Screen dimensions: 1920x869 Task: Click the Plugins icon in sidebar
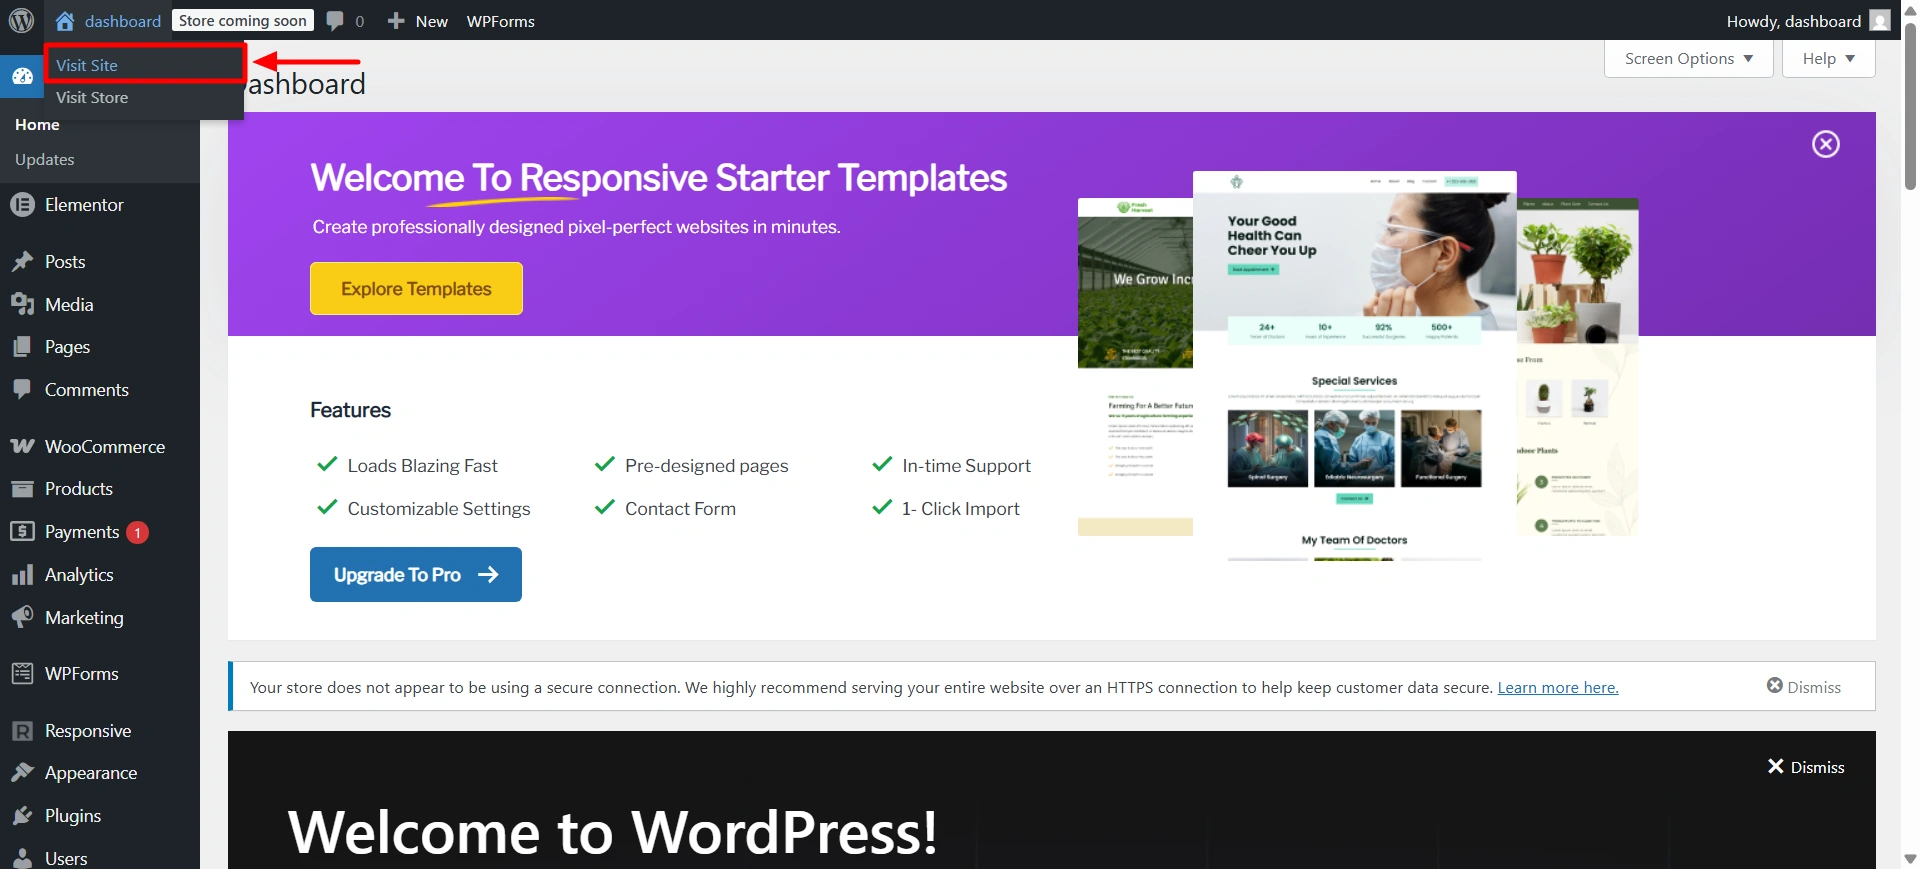22,816
